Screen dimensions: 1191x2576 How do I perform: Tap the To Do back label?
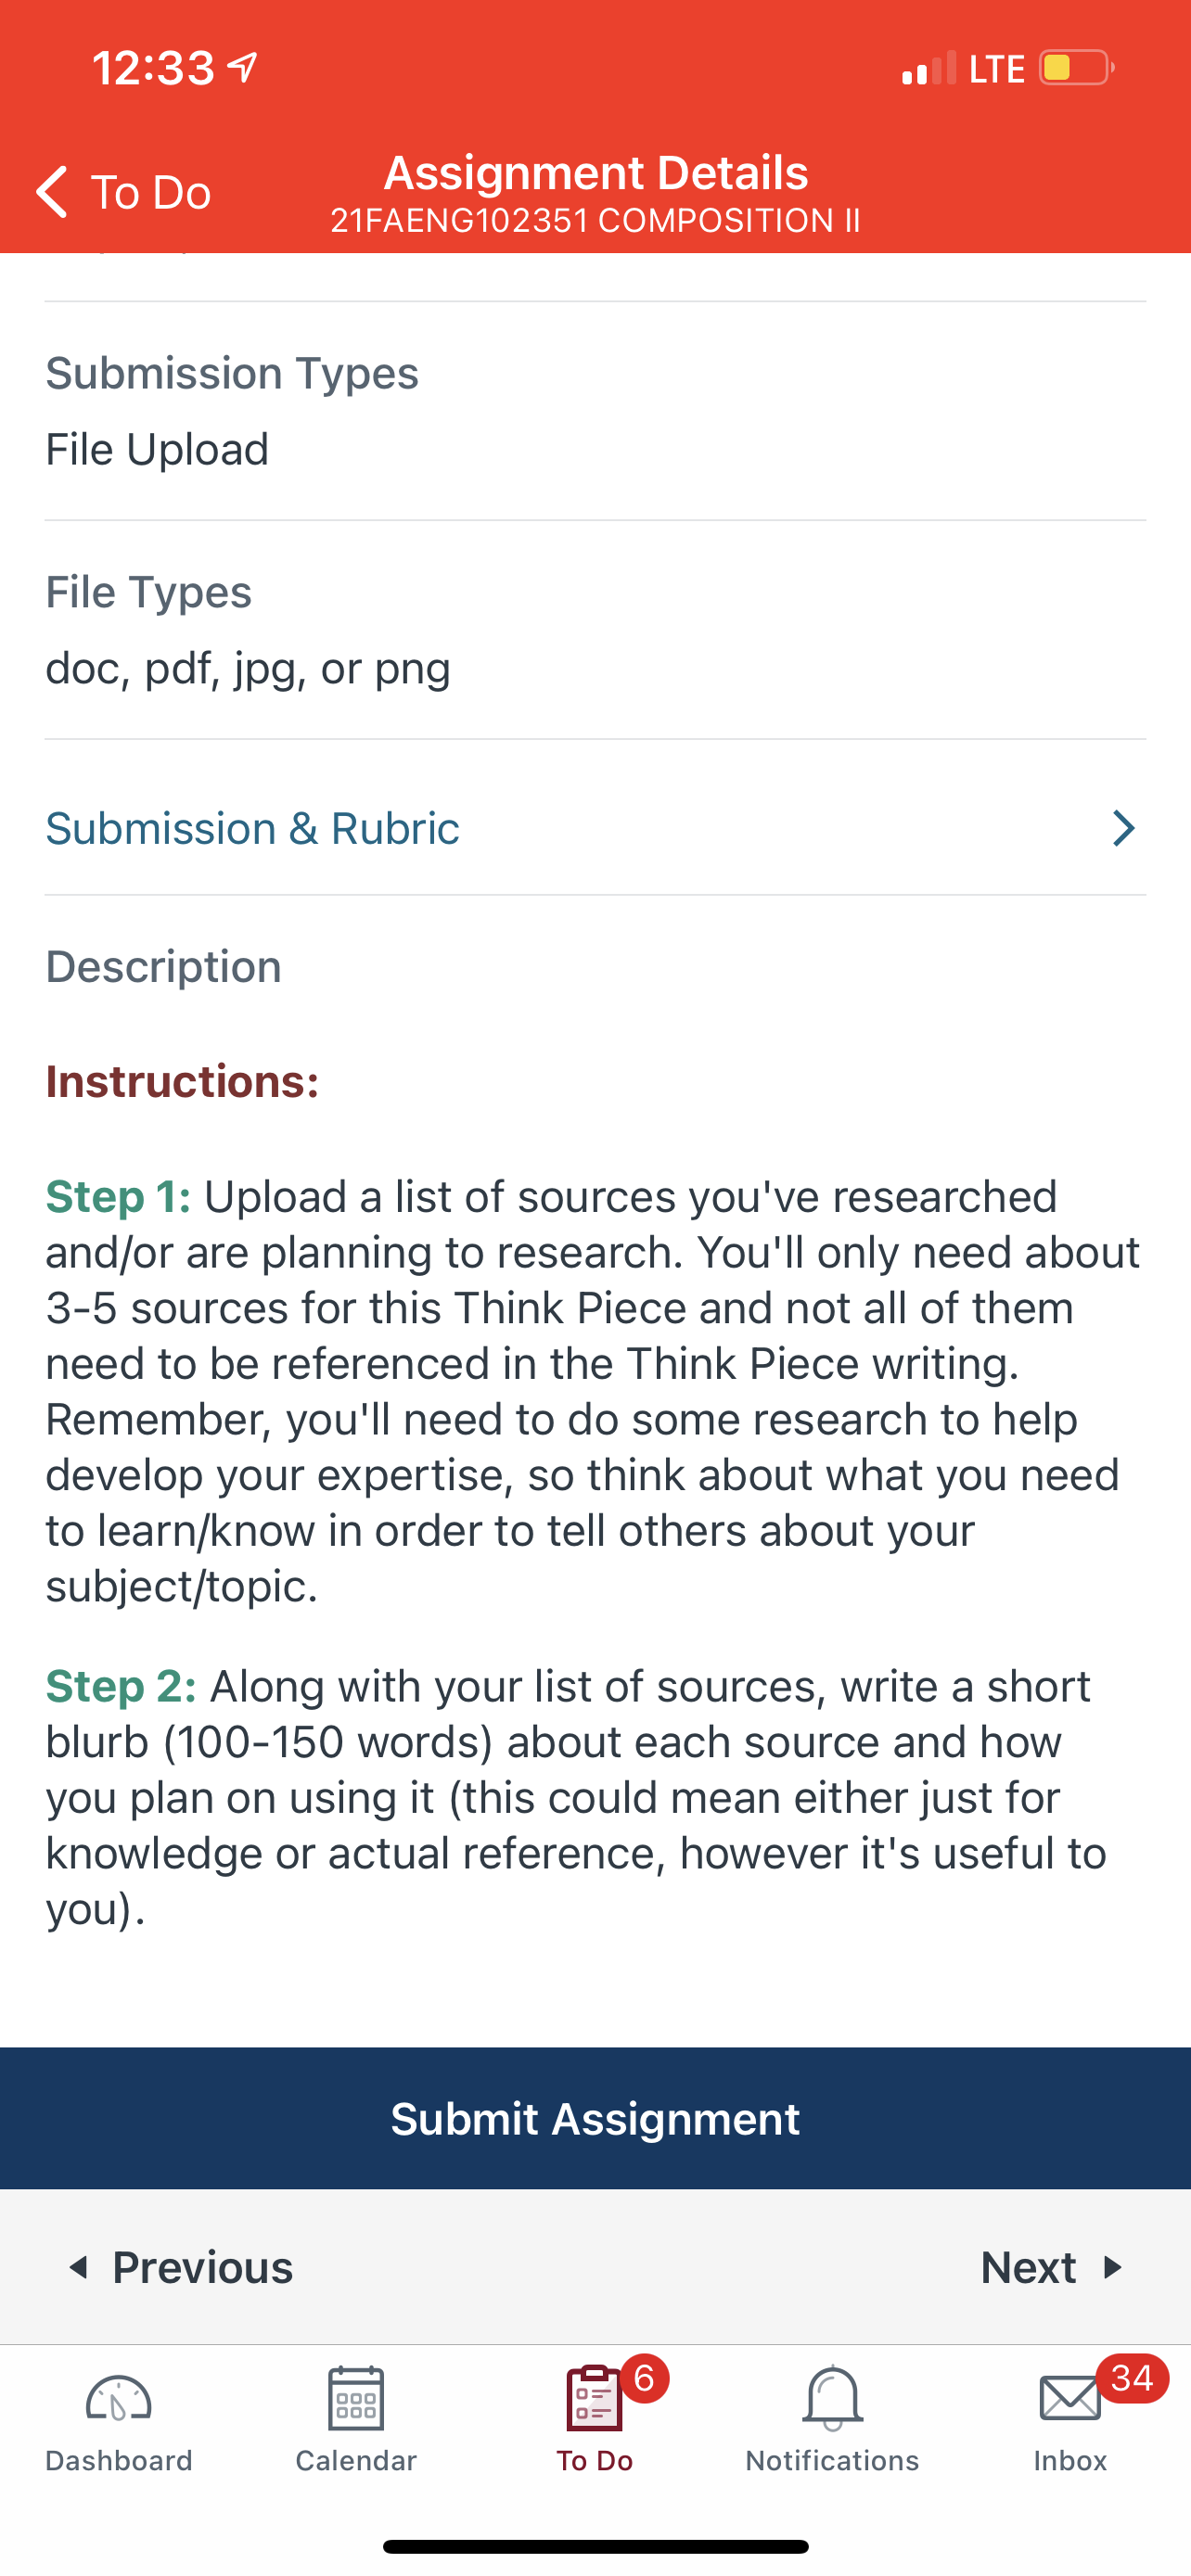coord(151,192)
